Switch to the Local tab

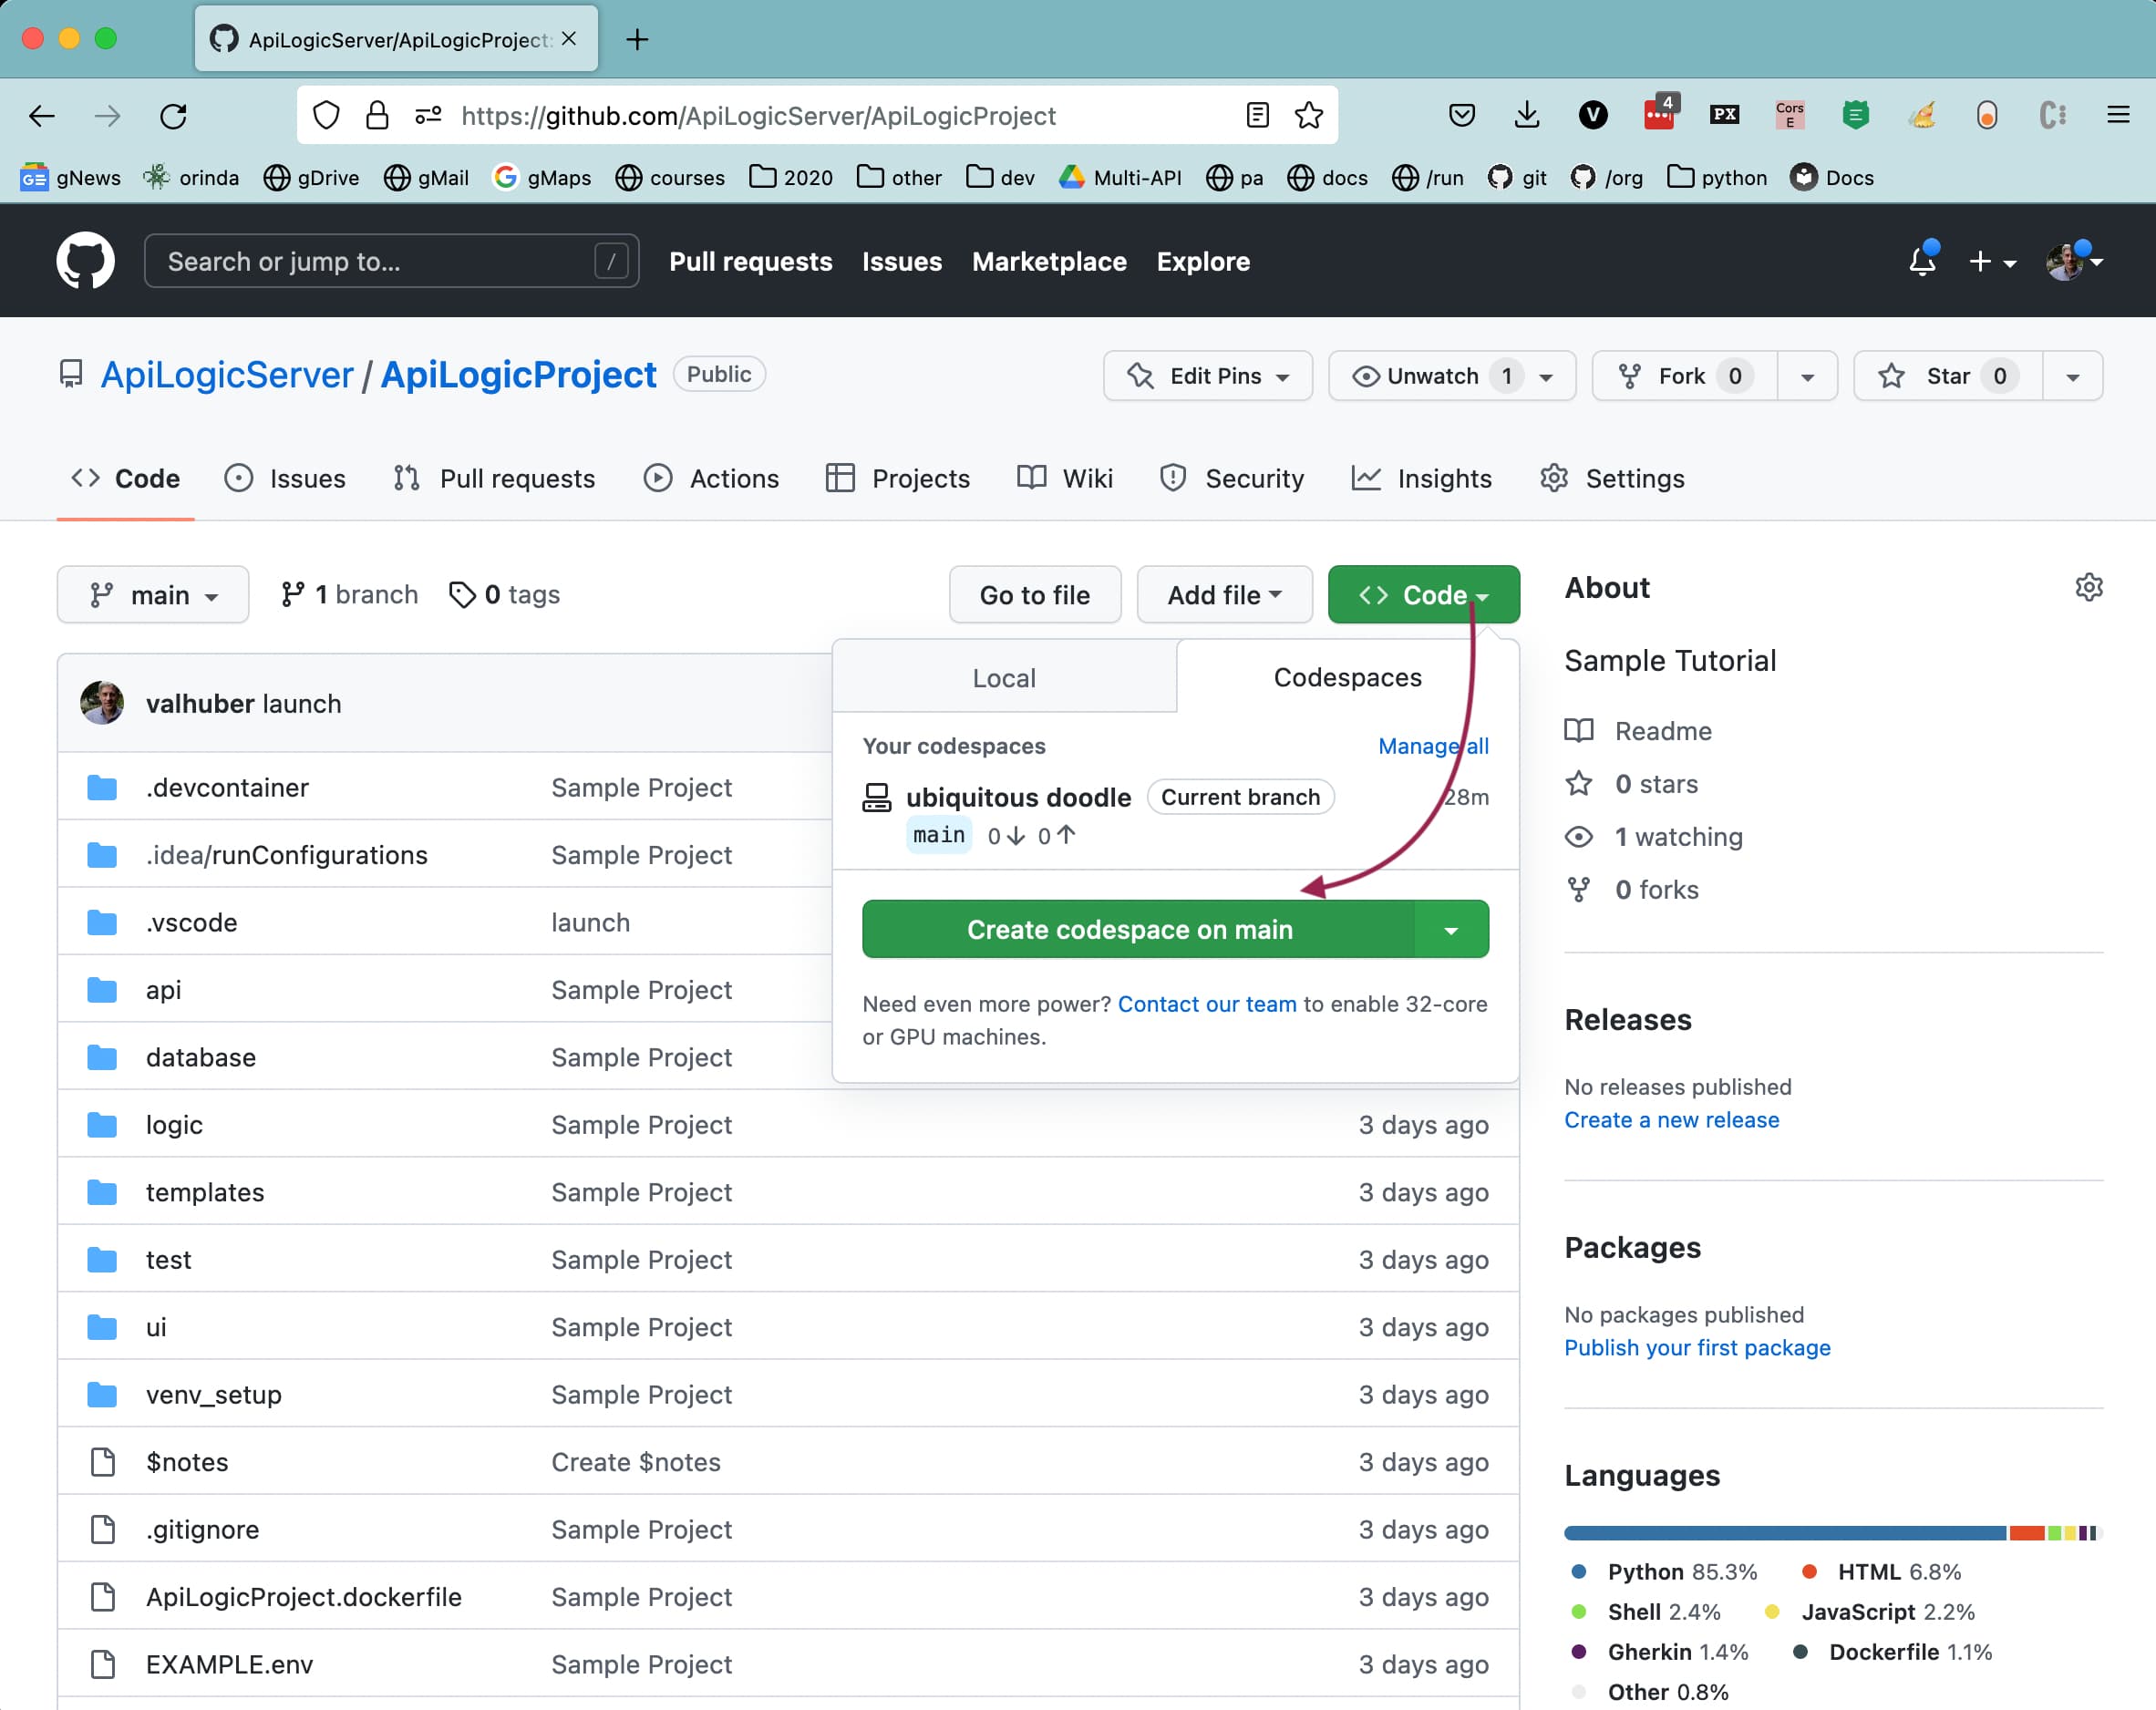click(1003, 678)
